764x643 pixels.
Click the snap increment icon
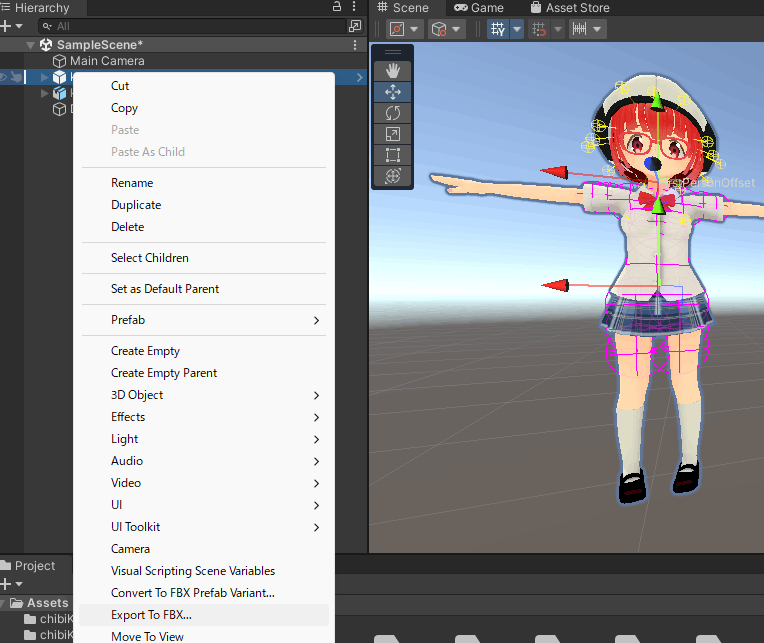[x=539, y=29]
